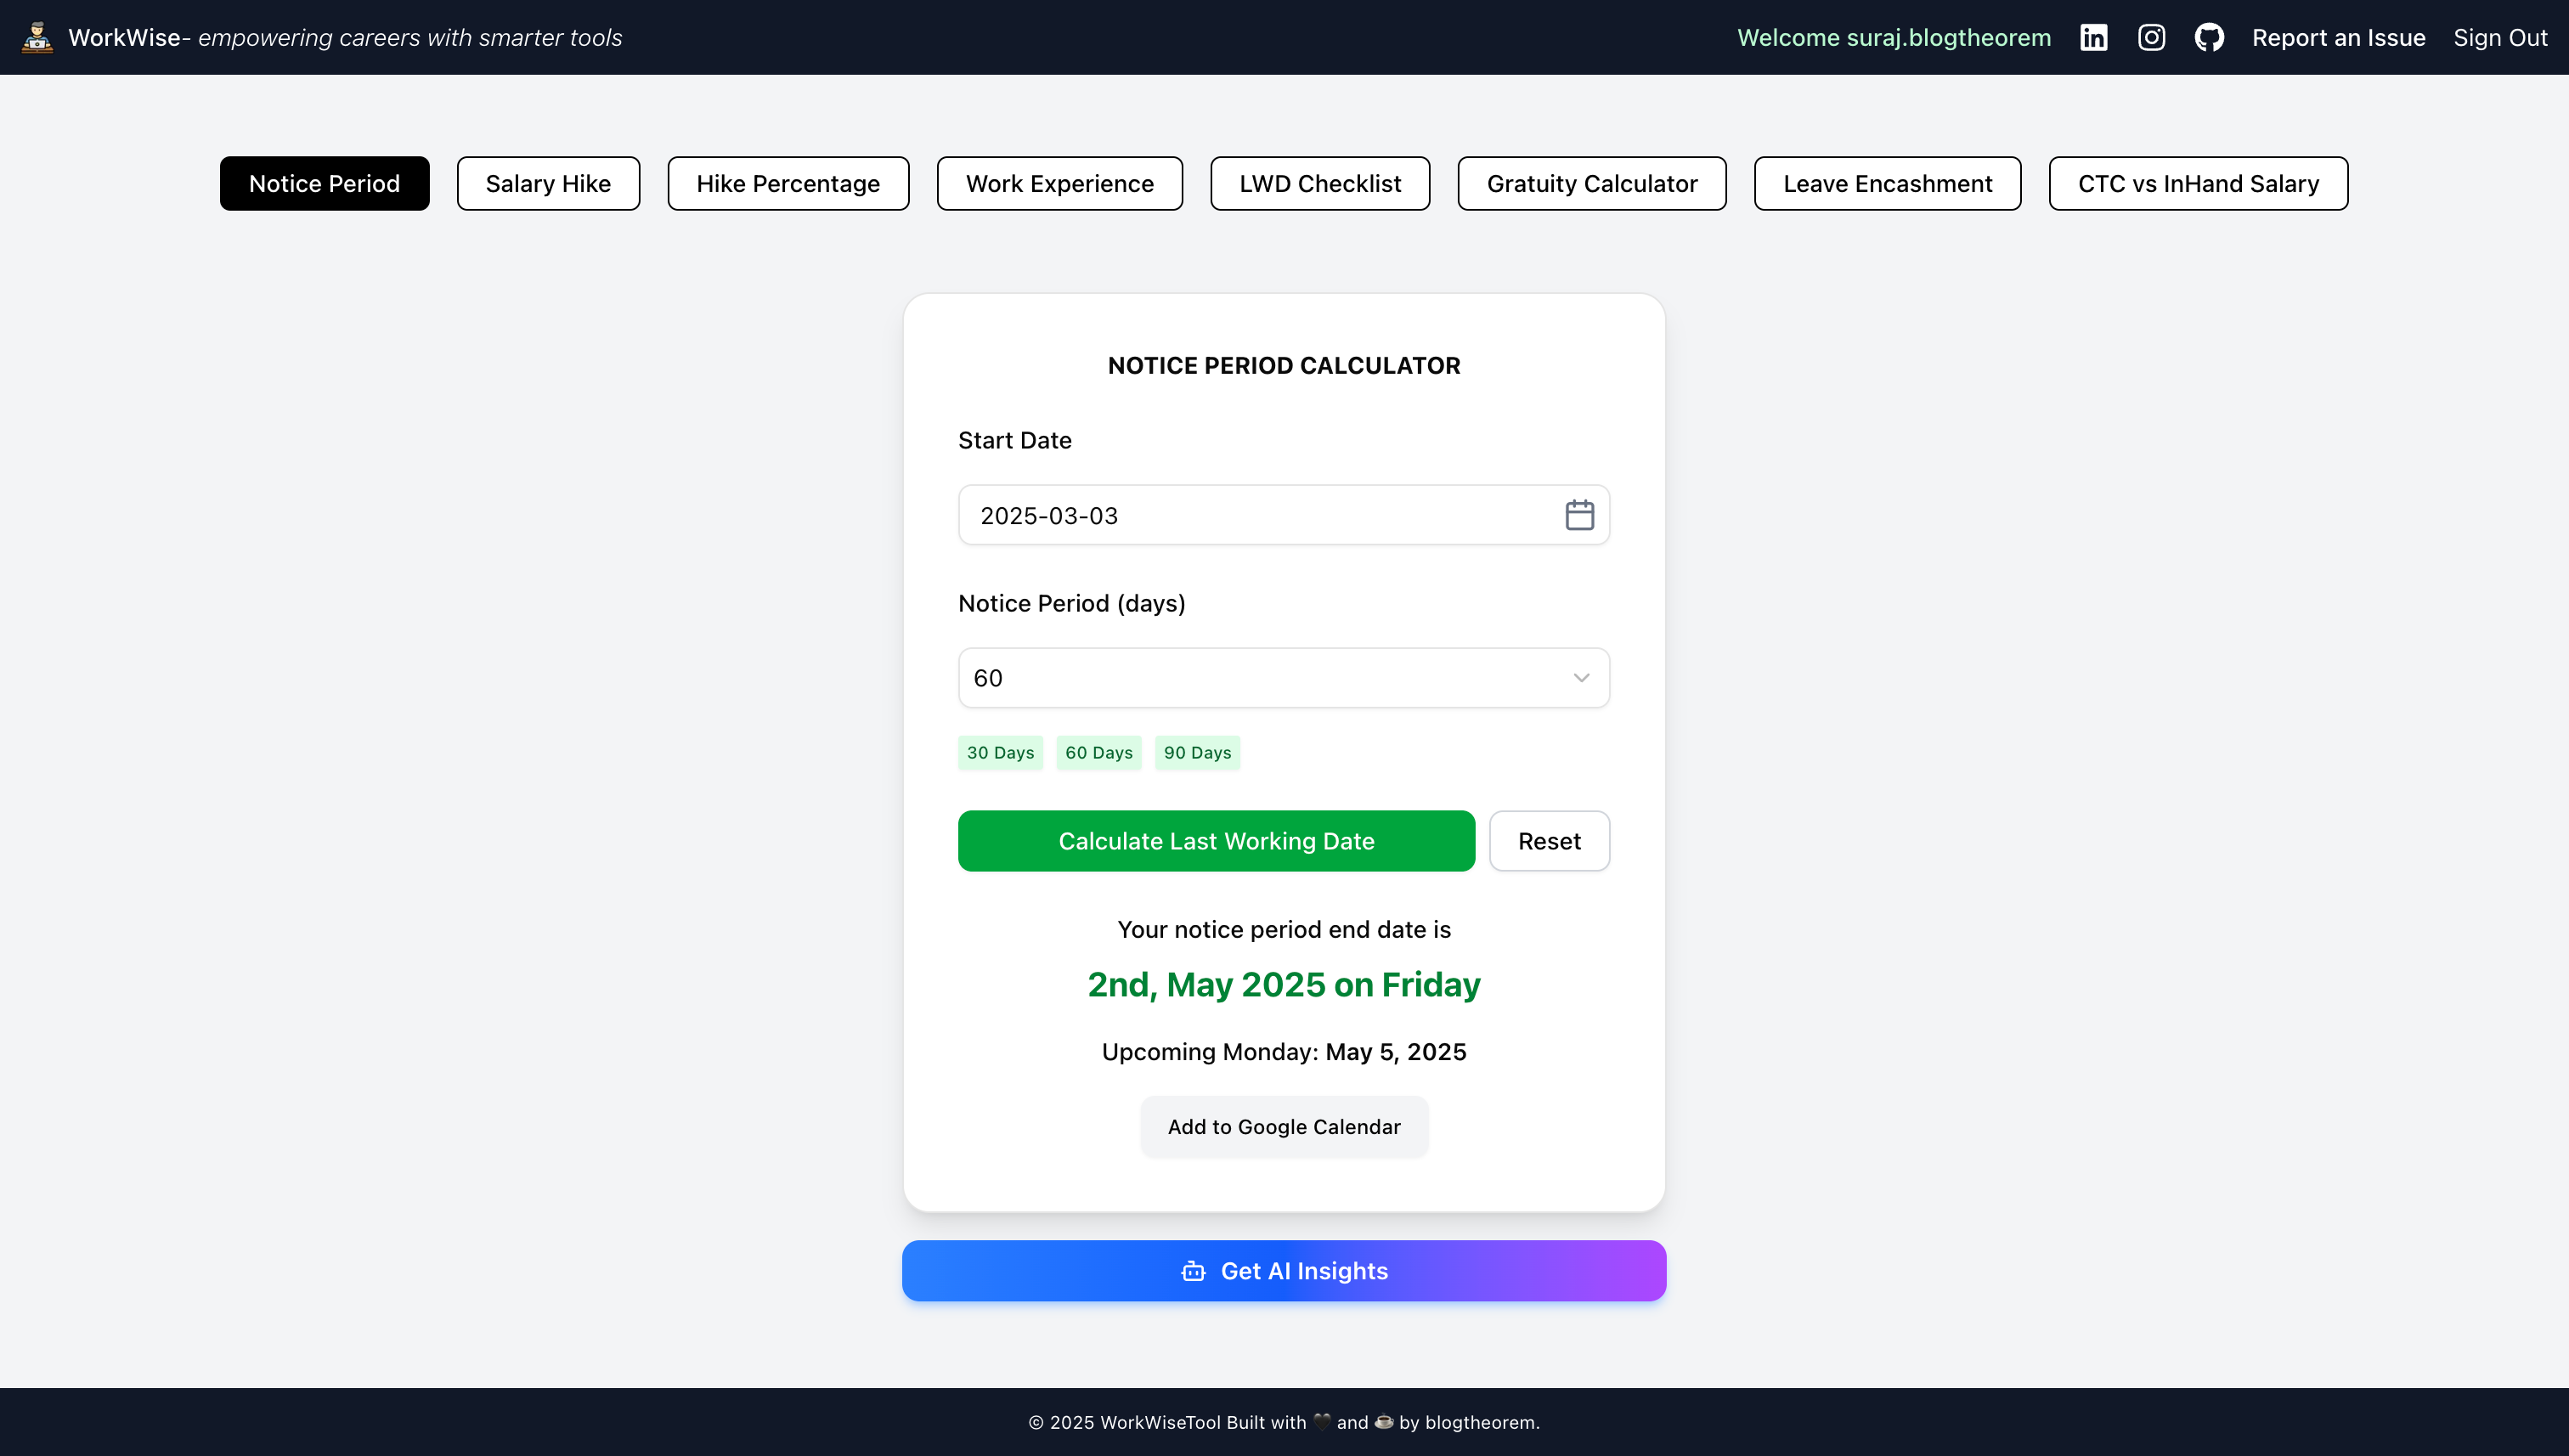Open the Gratuity Calculator tab

pyautogui.click(x=1591, y=184)
